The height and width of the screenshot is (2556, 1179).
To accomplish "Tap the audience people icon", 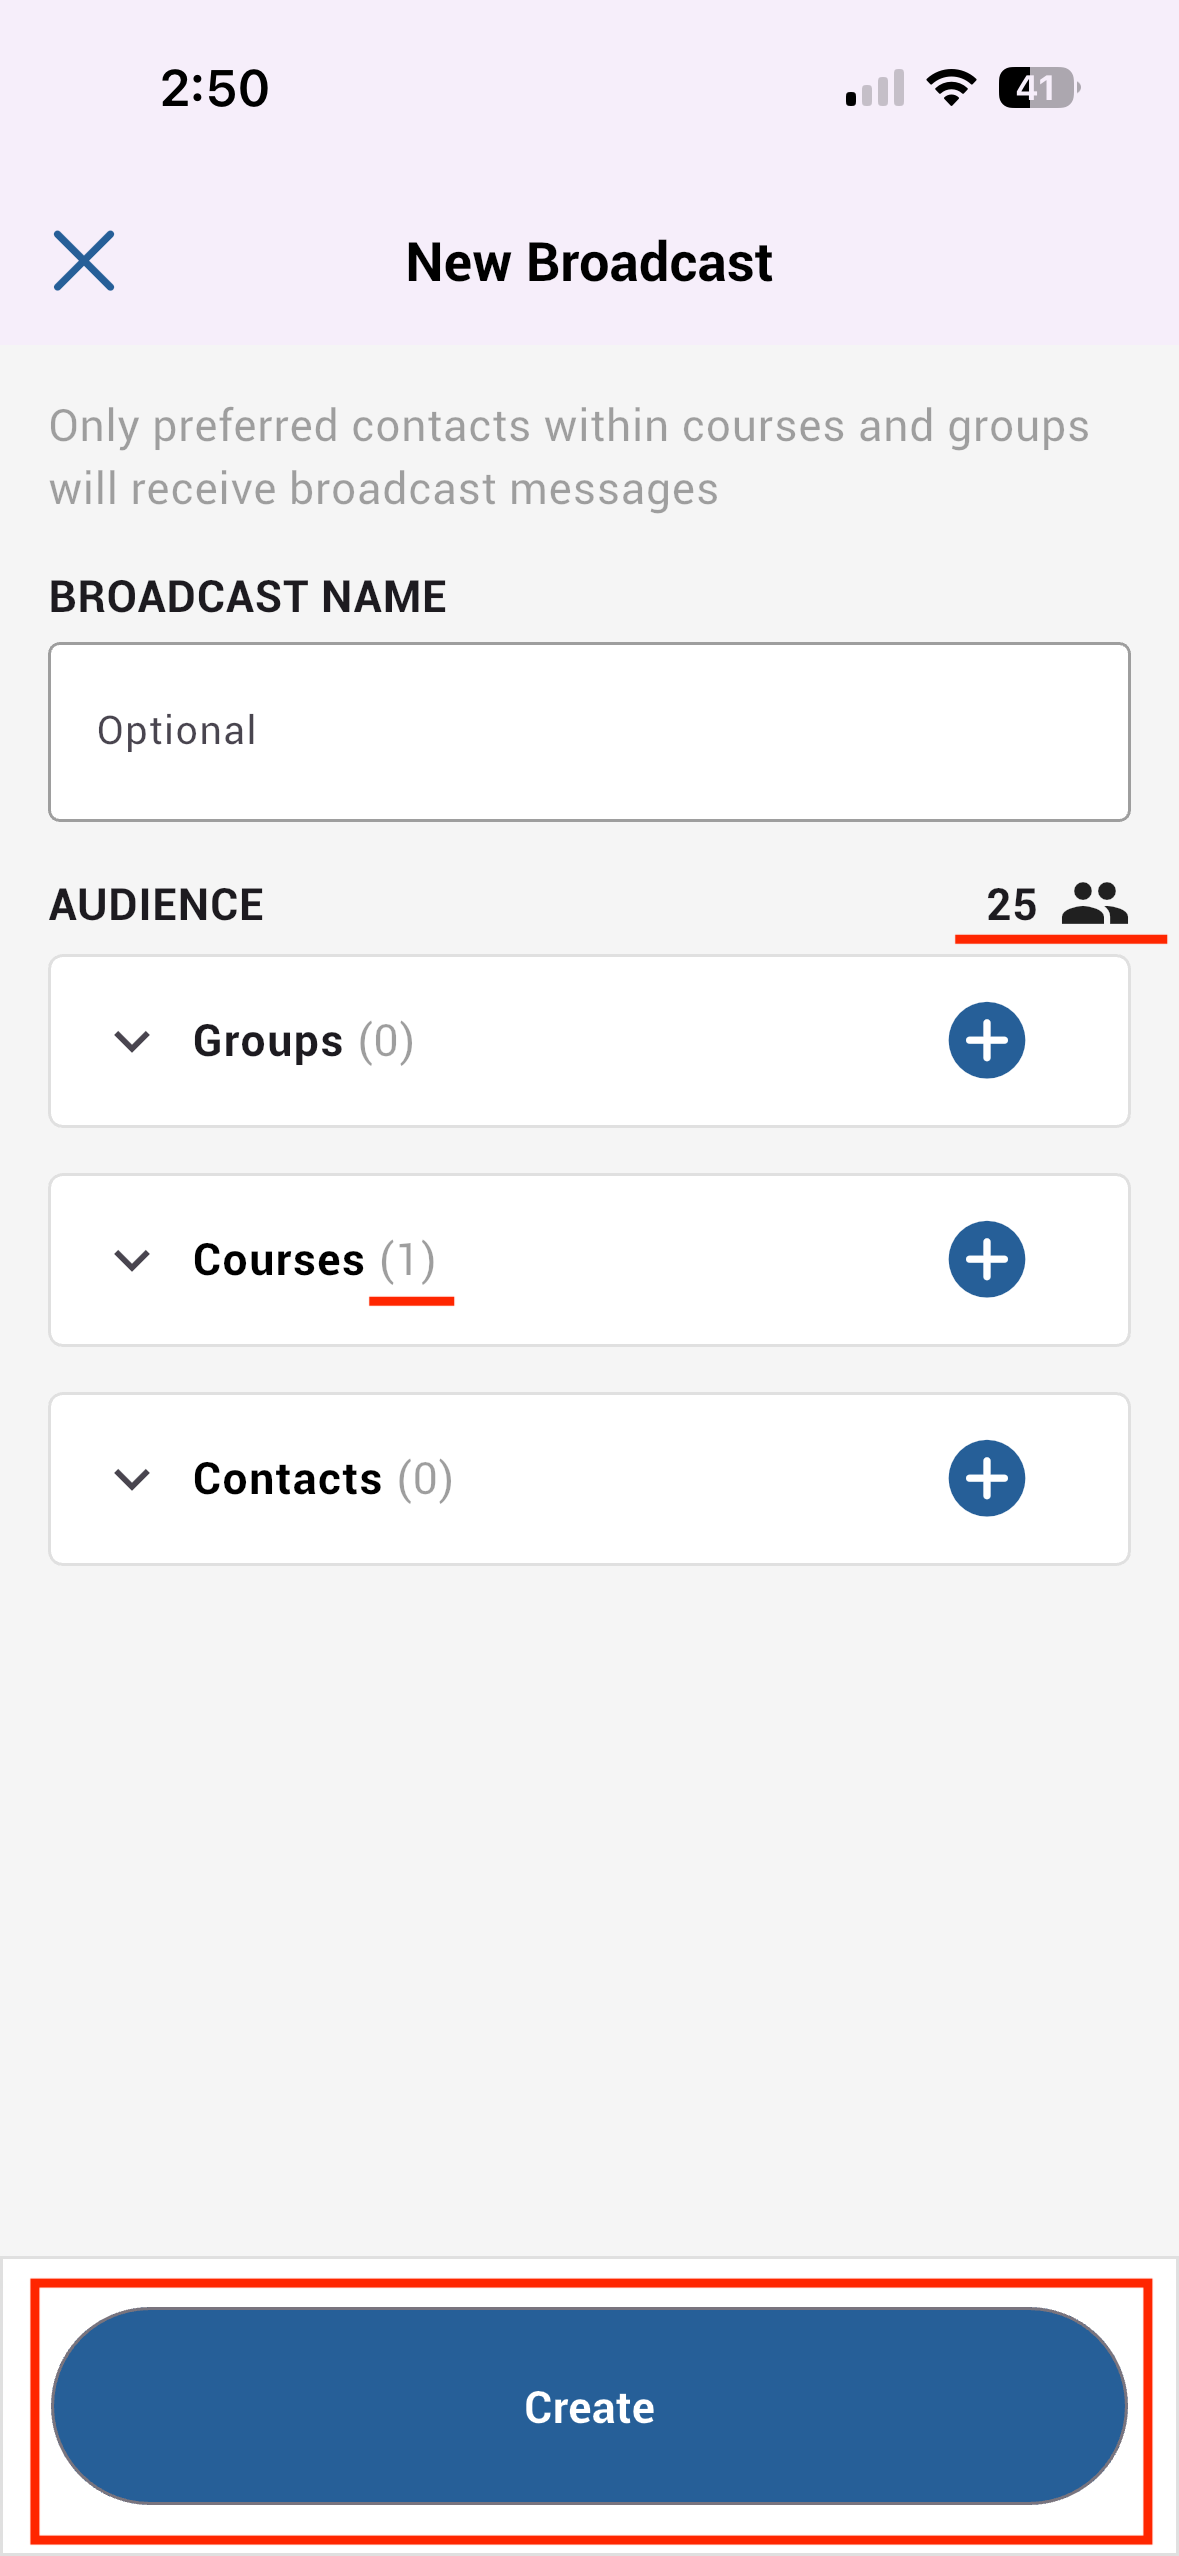I will click(1094, 904).
